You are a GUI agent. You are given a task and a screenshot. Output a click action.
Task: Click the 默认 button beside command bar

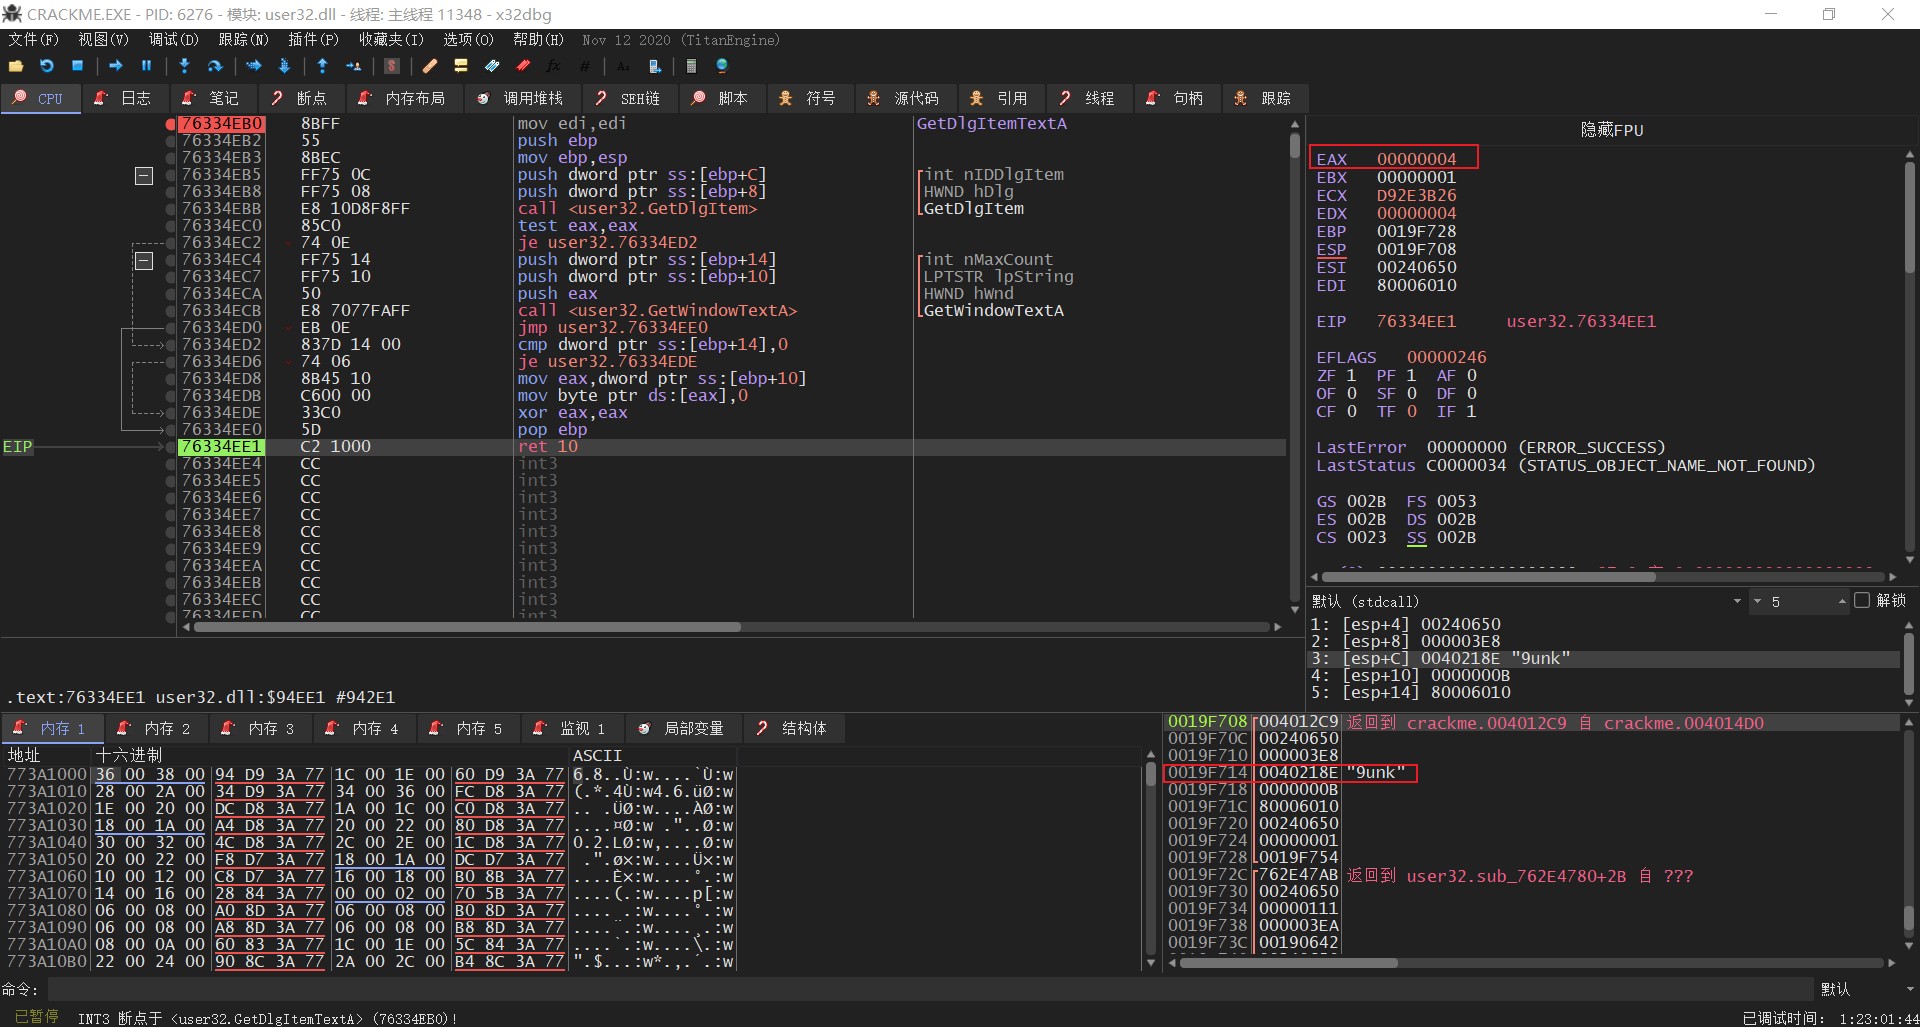coord(1835,989)
